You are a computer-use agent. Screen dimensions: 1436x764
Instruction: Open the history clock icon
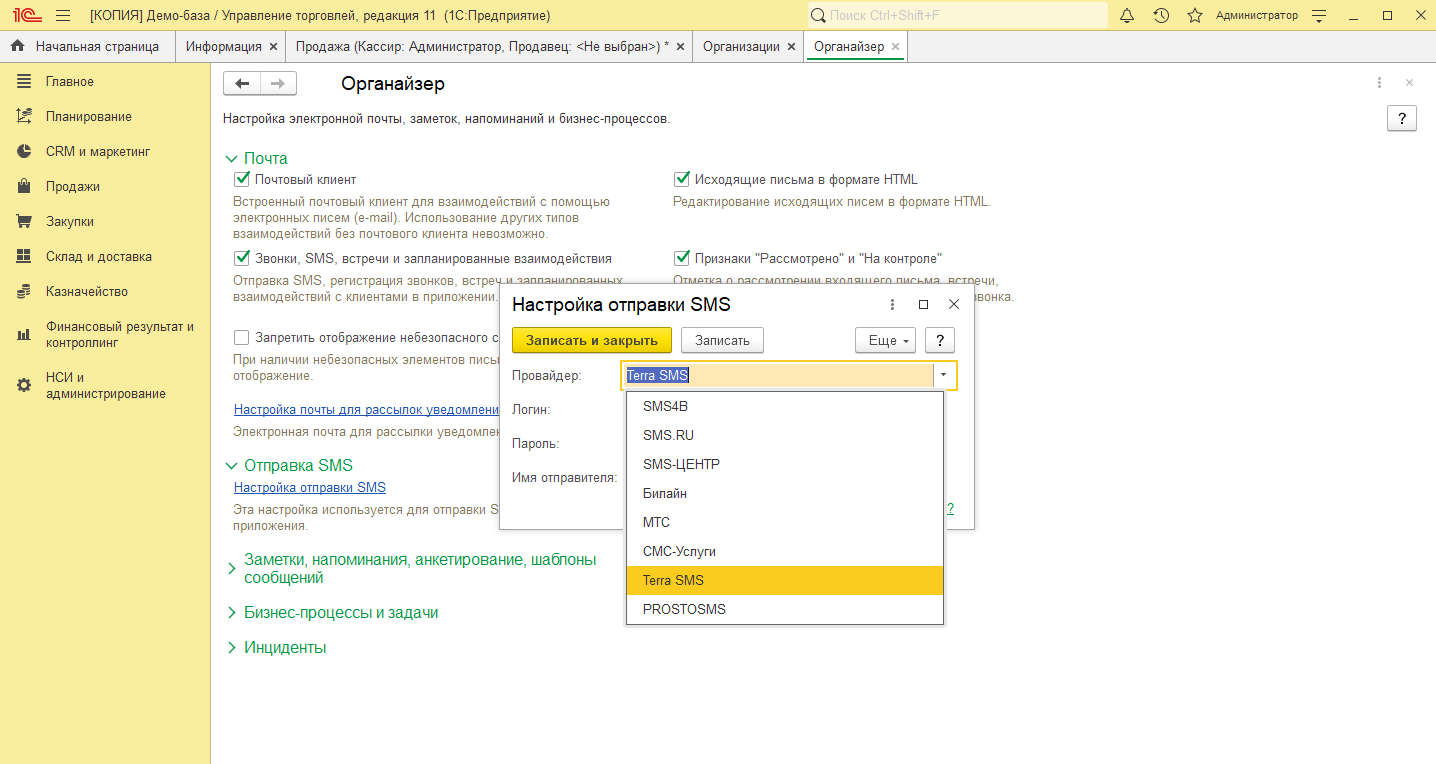[x=1161, y=15]
